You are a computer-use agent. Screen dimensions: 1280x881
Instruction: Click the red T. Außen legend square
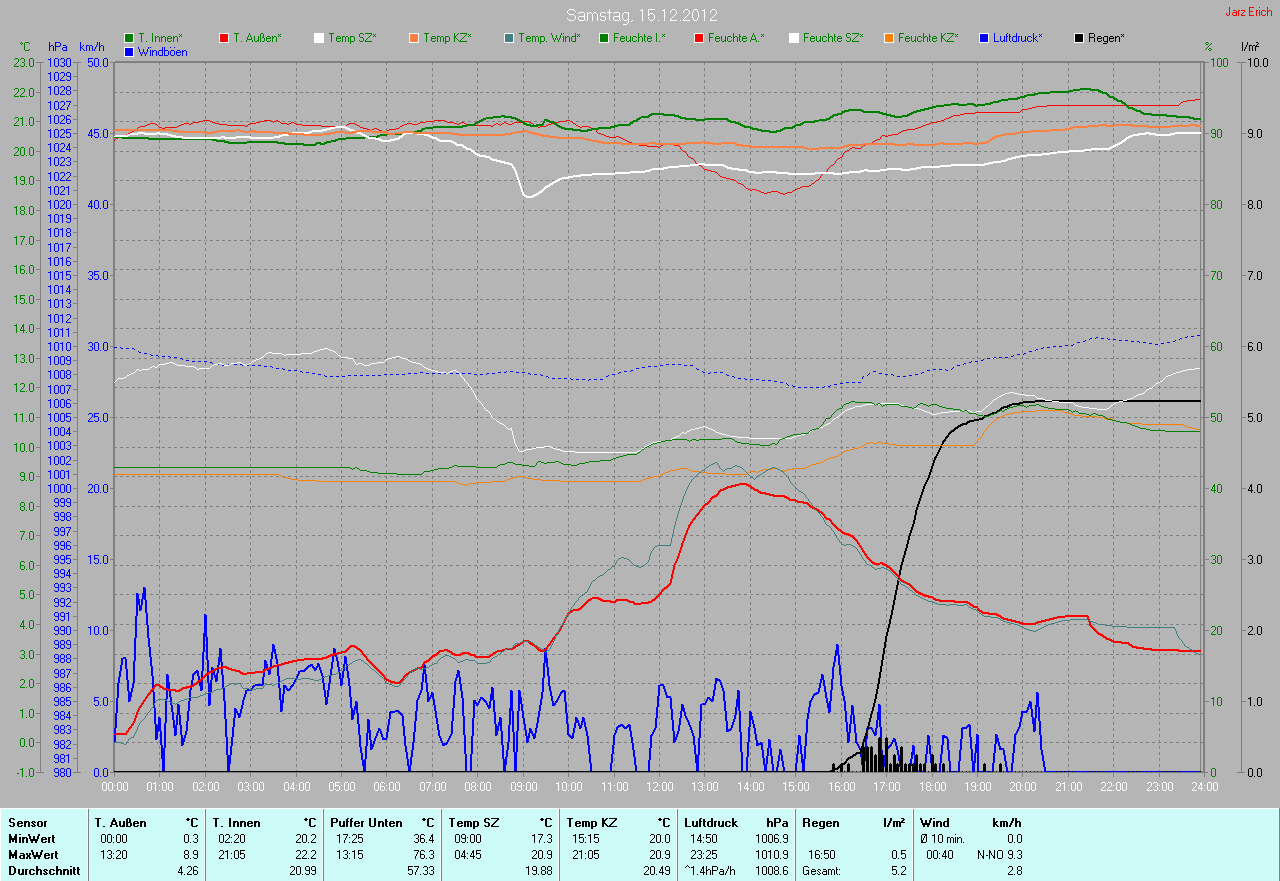(224, 38)
